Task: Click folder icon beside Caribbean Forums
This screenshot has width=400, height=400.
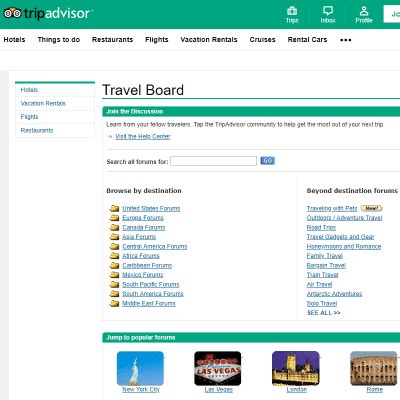Action: pos(114,265)
